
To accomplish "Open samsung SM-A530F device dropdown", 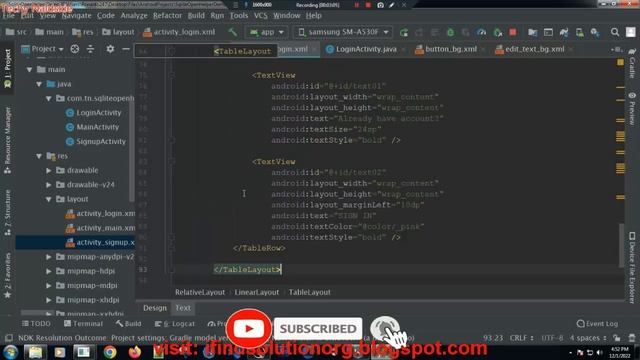I will tap(343, 32).
